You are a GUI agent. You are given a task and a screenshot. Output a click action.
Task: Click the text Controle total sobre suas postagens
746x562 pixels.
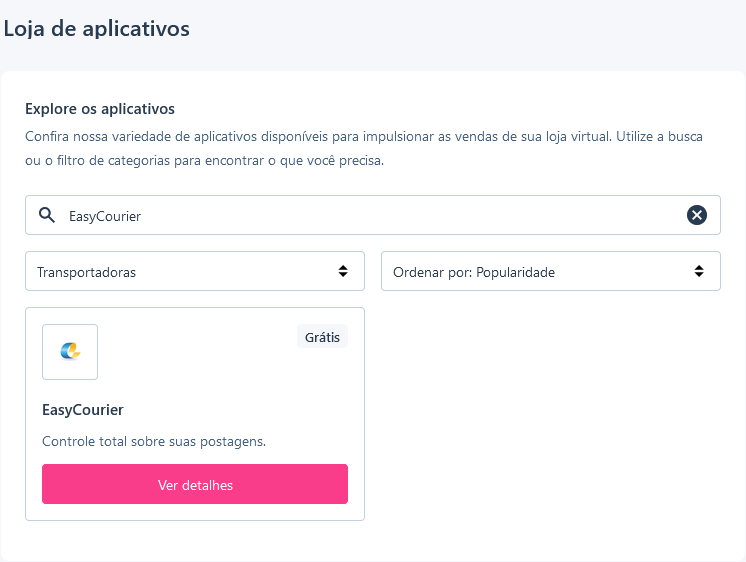point(154,442)
